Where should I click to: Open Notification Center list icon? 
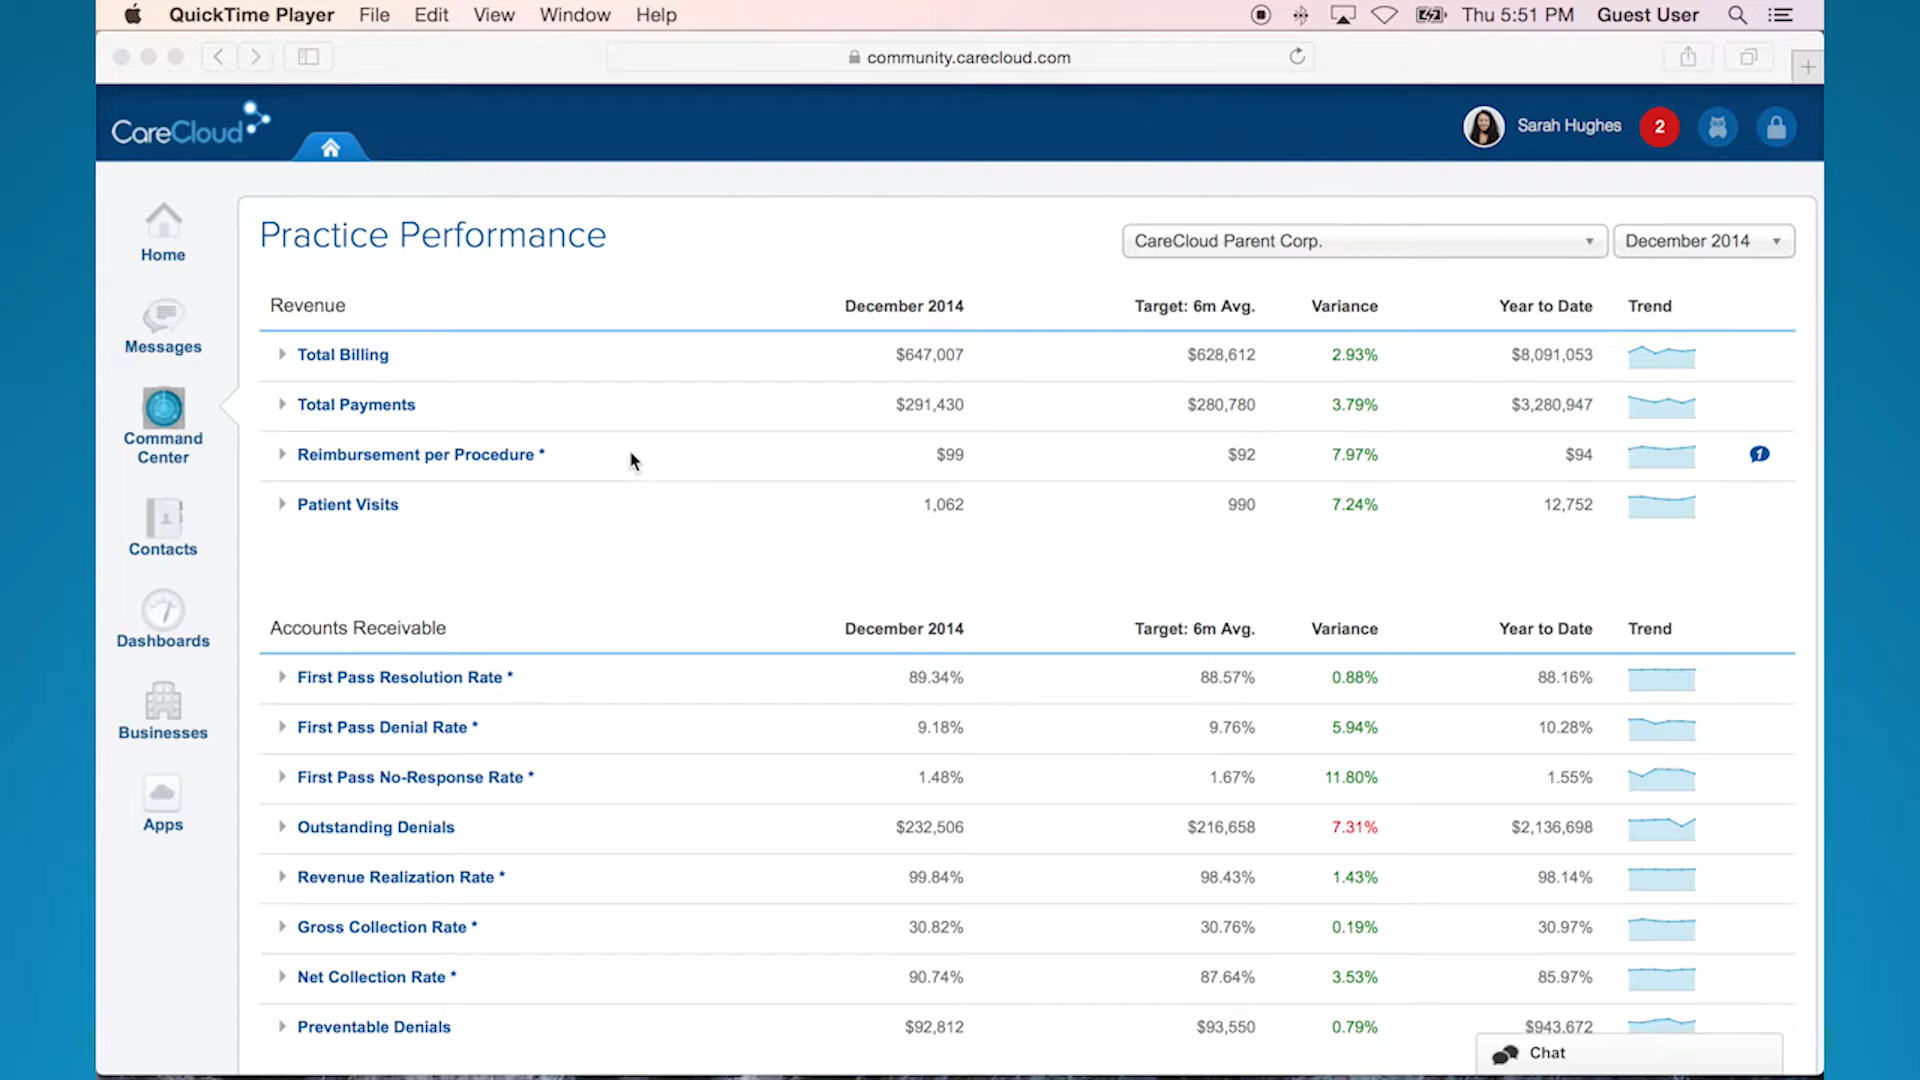pos(1780,15)
